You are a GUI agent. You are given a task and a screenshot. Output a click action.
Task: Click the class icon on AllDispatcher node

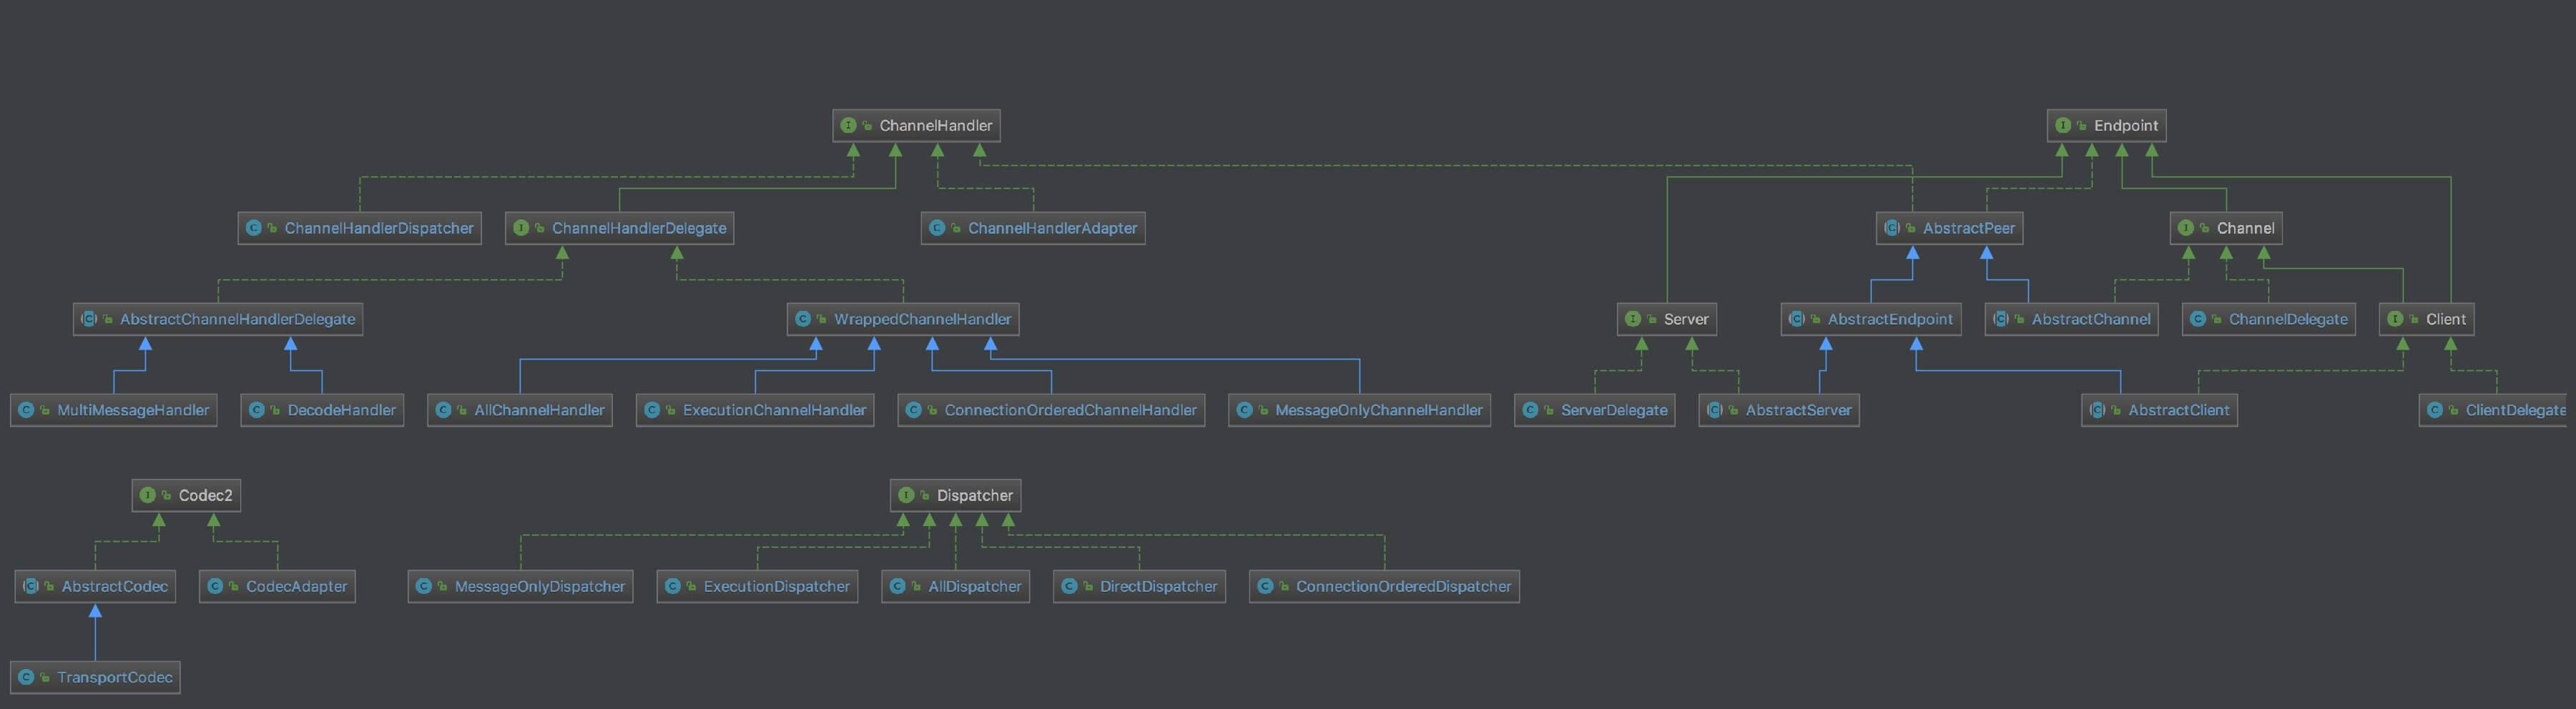(x=897, y=586)
